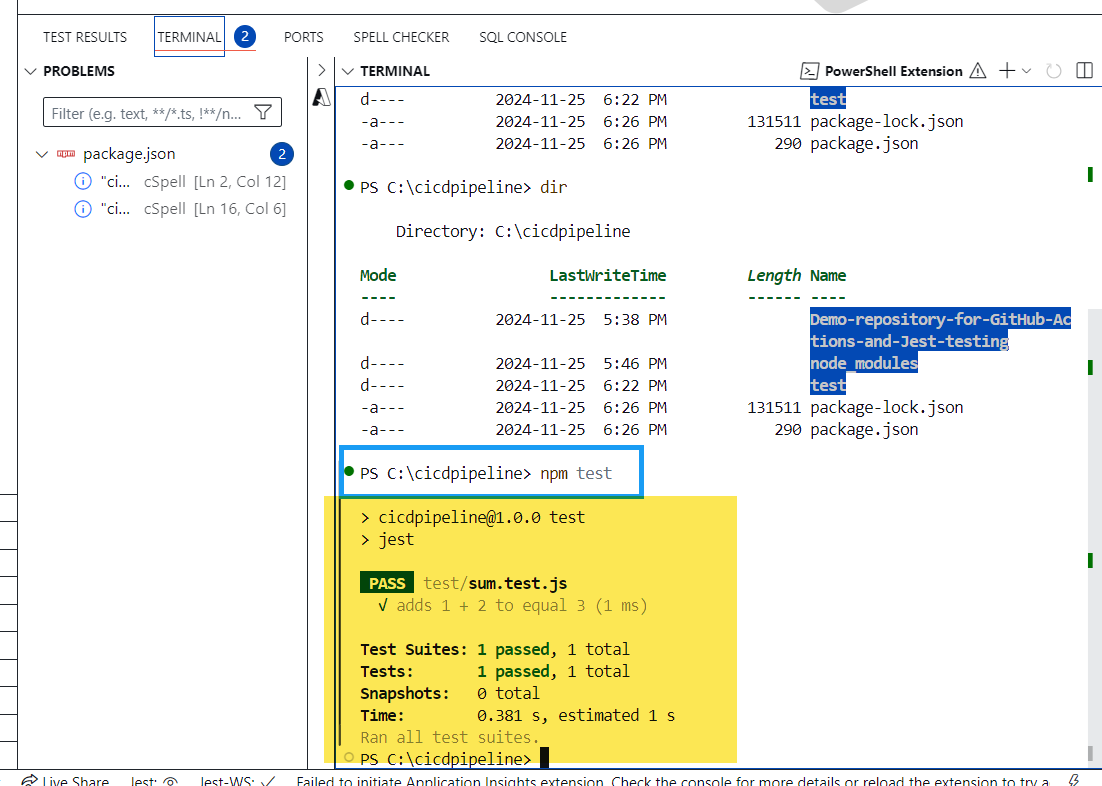Screen dimensions: 1102x786
Task: Open the SQL CONSOLE tab
Action: pyautogui.click(x=522, y=37)
